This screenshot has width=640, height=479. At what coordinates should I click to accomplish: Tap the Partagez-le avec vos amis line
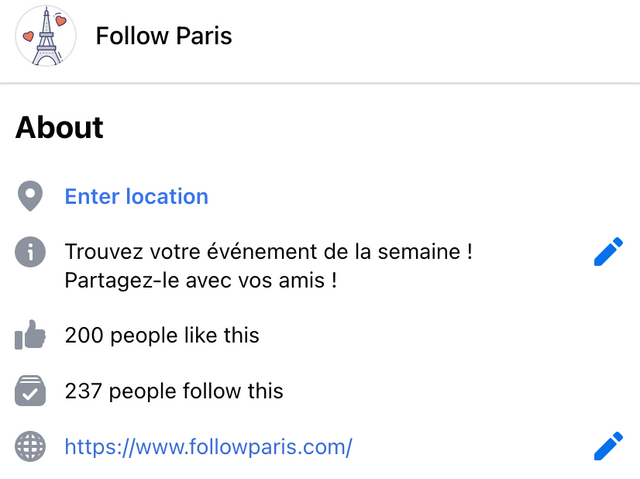[x=201, y=280]
